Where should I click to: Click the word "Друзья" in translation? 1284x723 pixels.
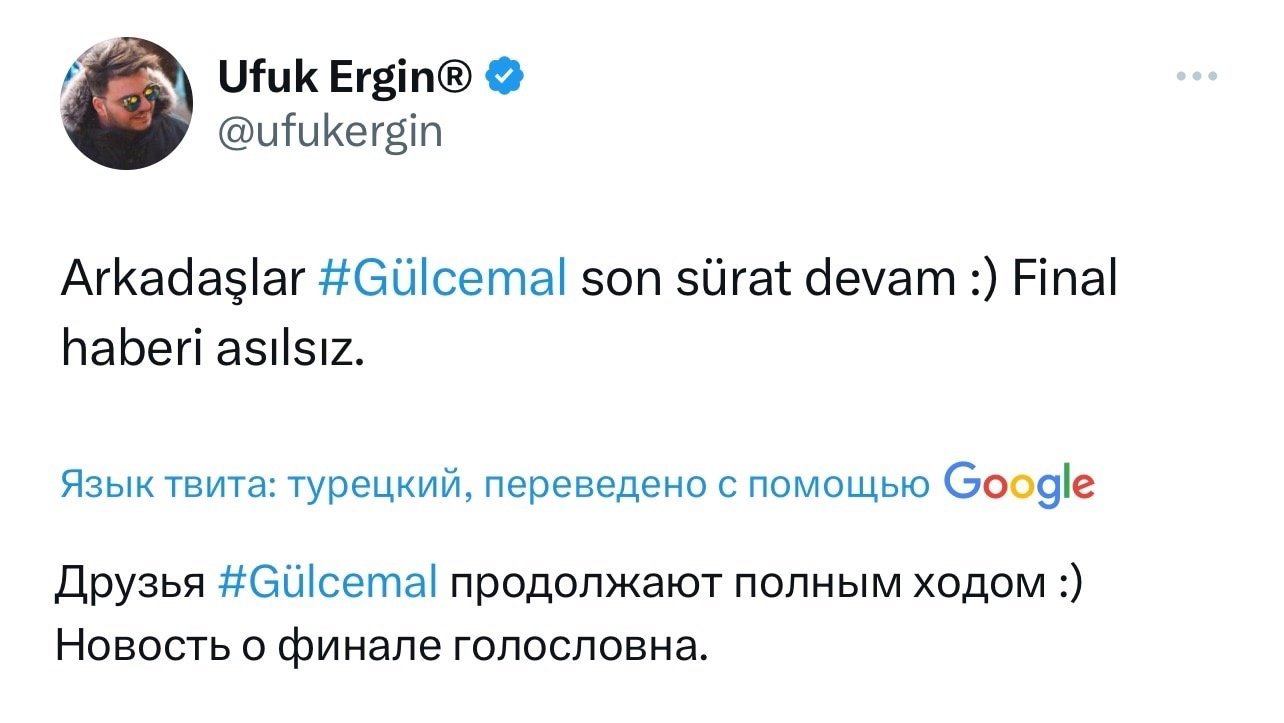[129, 584]
